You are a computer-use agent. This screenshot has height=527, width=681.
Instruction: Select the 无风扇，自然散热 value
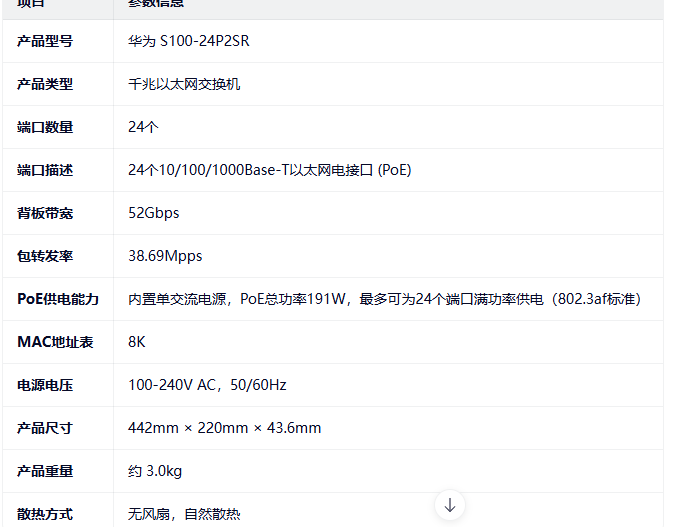[x=184, y=514]
